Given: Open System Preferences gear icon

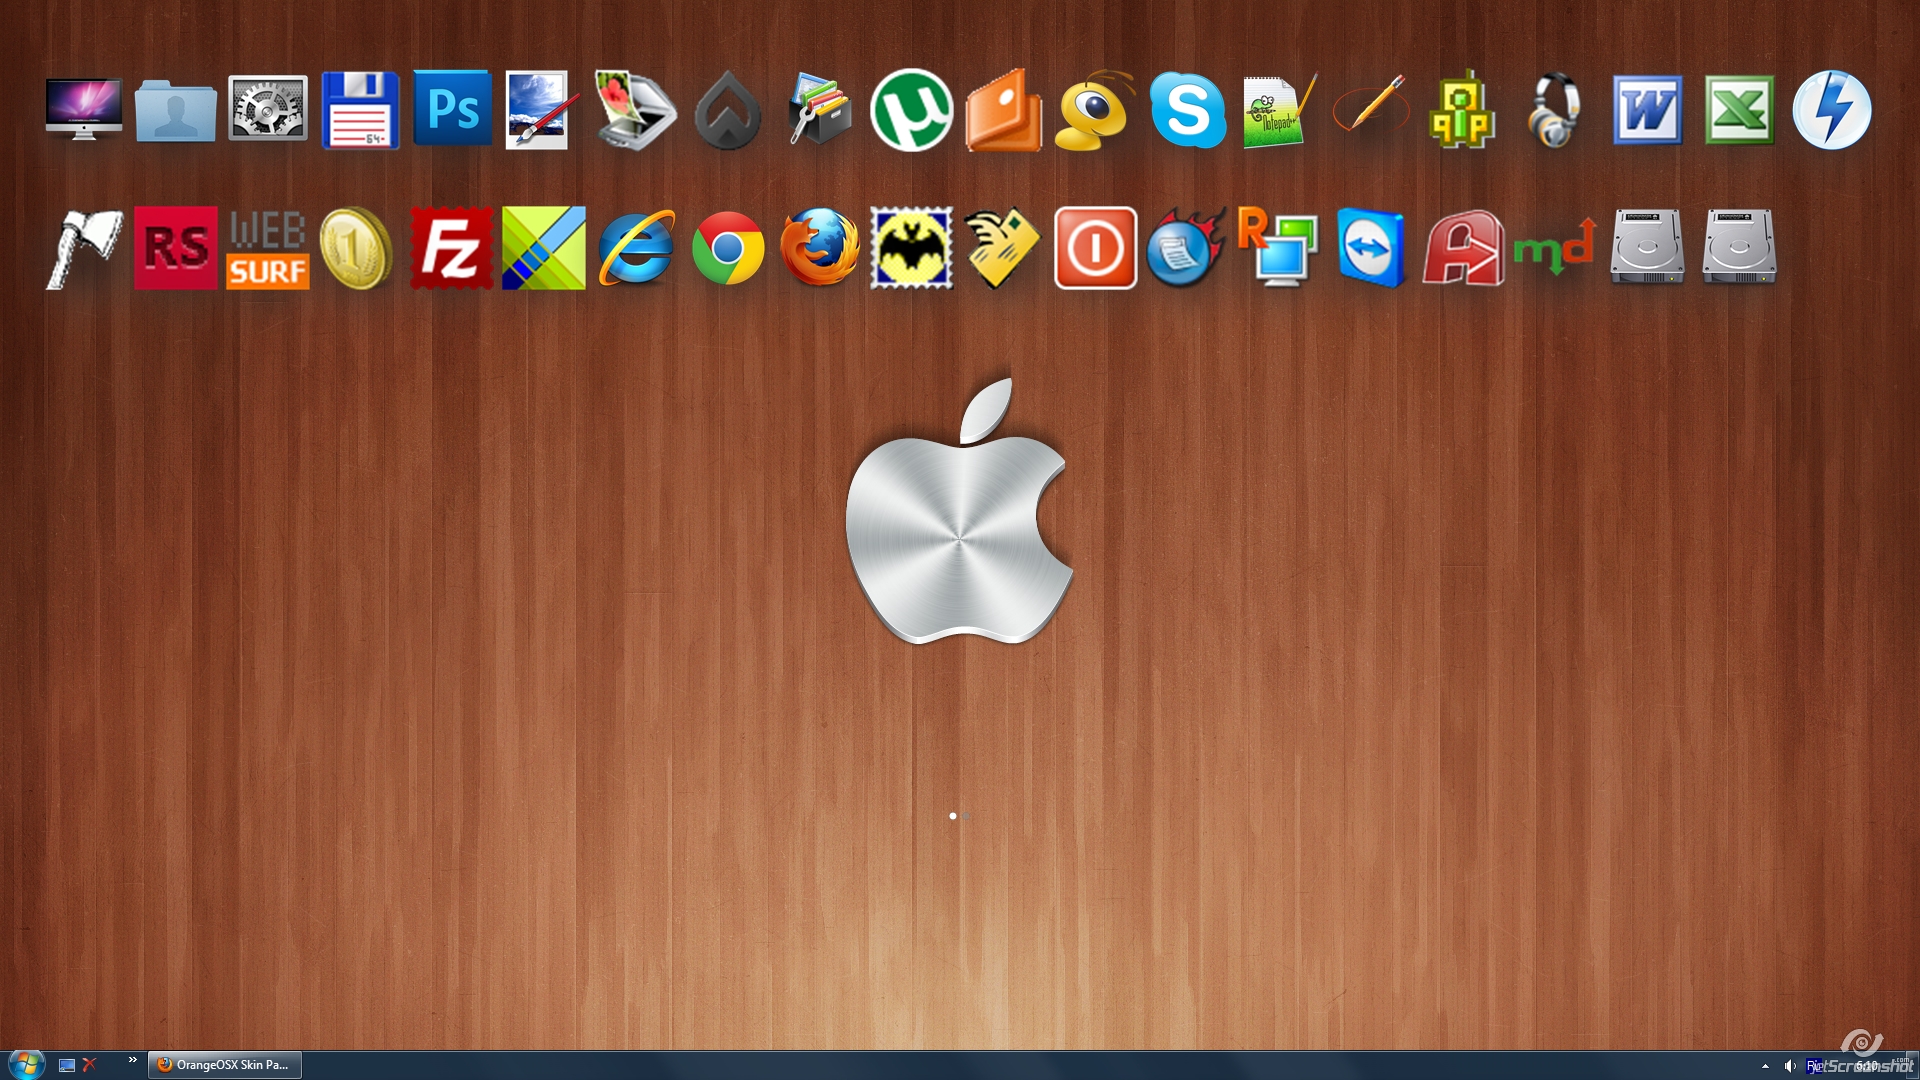Looking at the screenshot, I should [x=267, y=109].
